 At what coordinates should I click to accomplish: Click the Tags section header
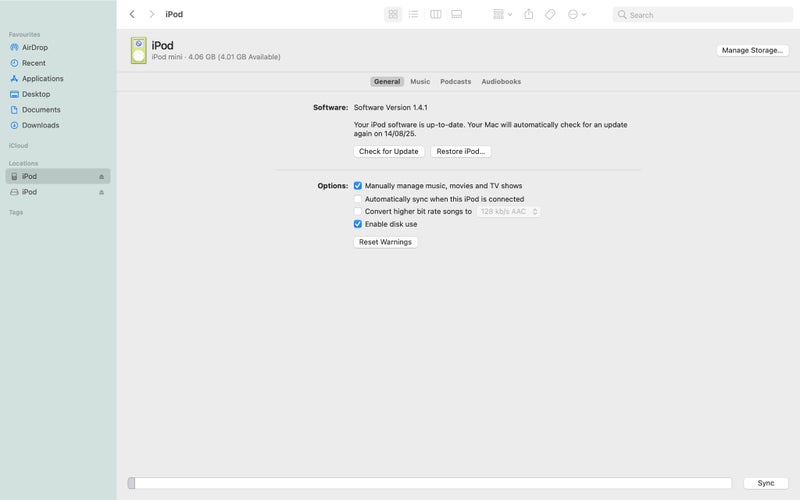[x=16, y=212]
